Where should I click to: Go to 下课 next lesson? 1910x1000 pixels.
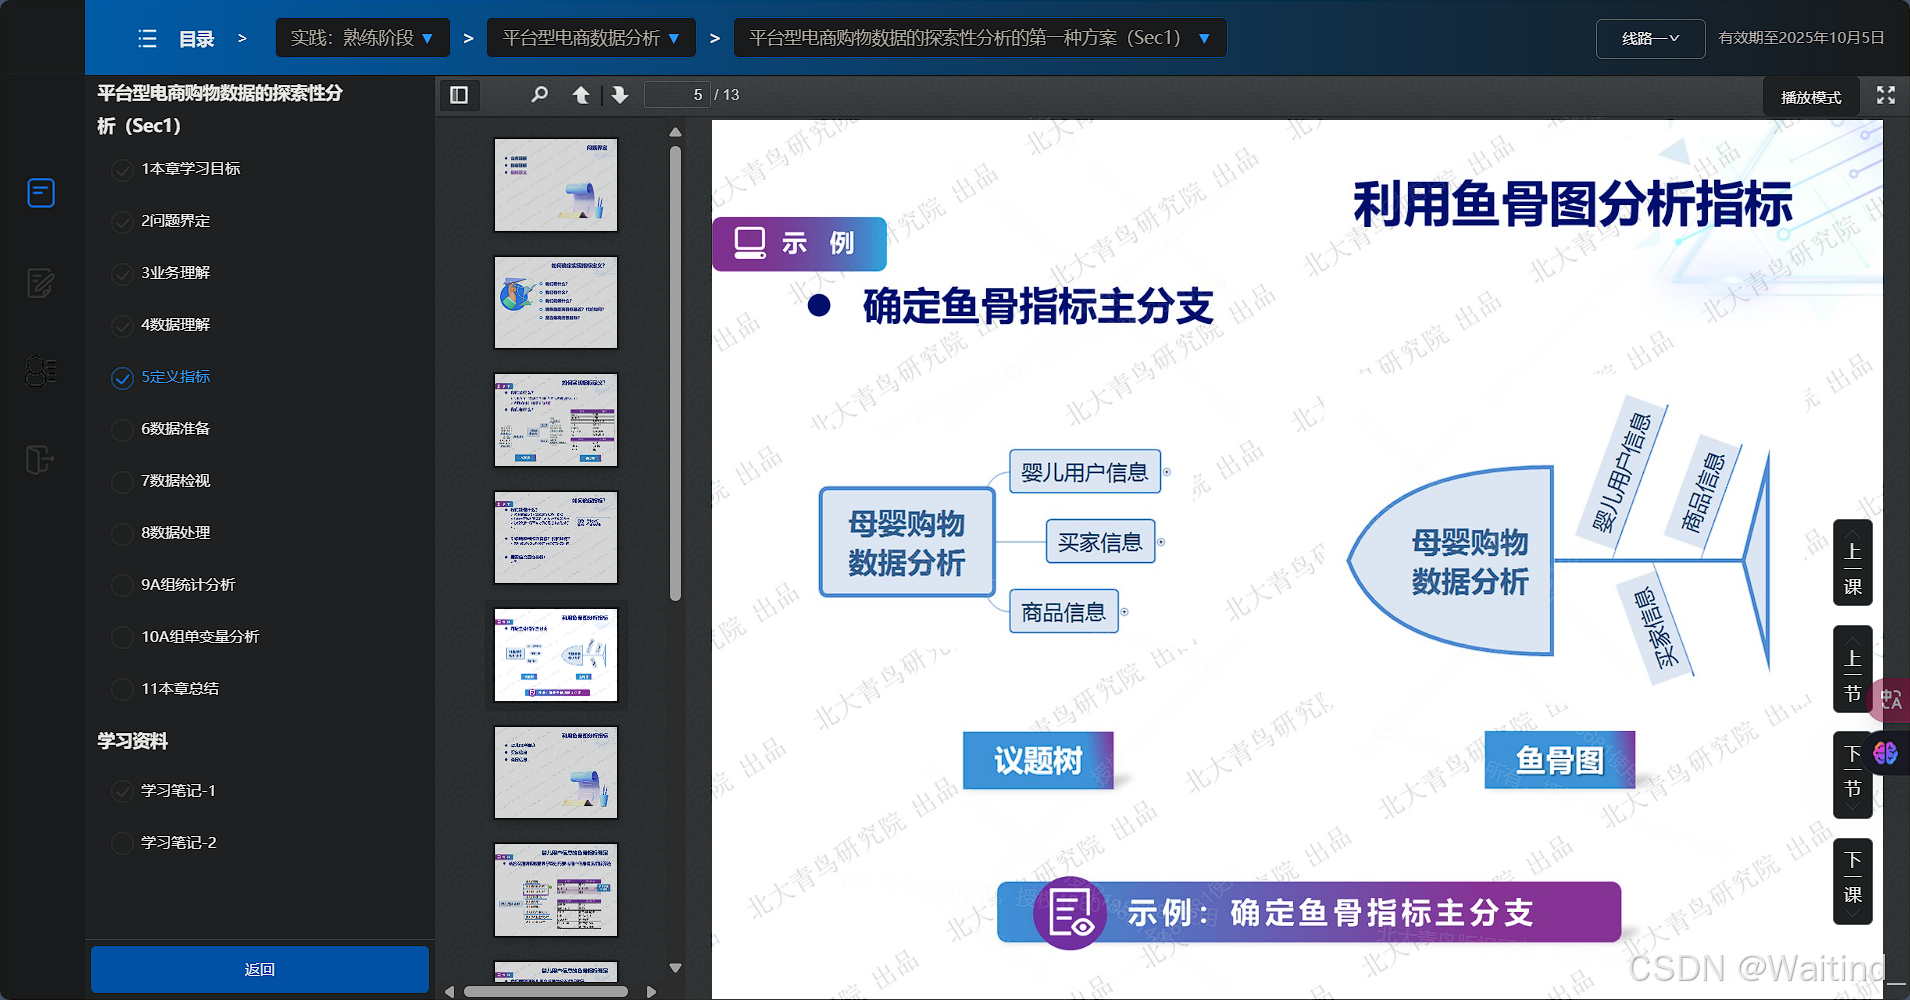[1853, 881]
